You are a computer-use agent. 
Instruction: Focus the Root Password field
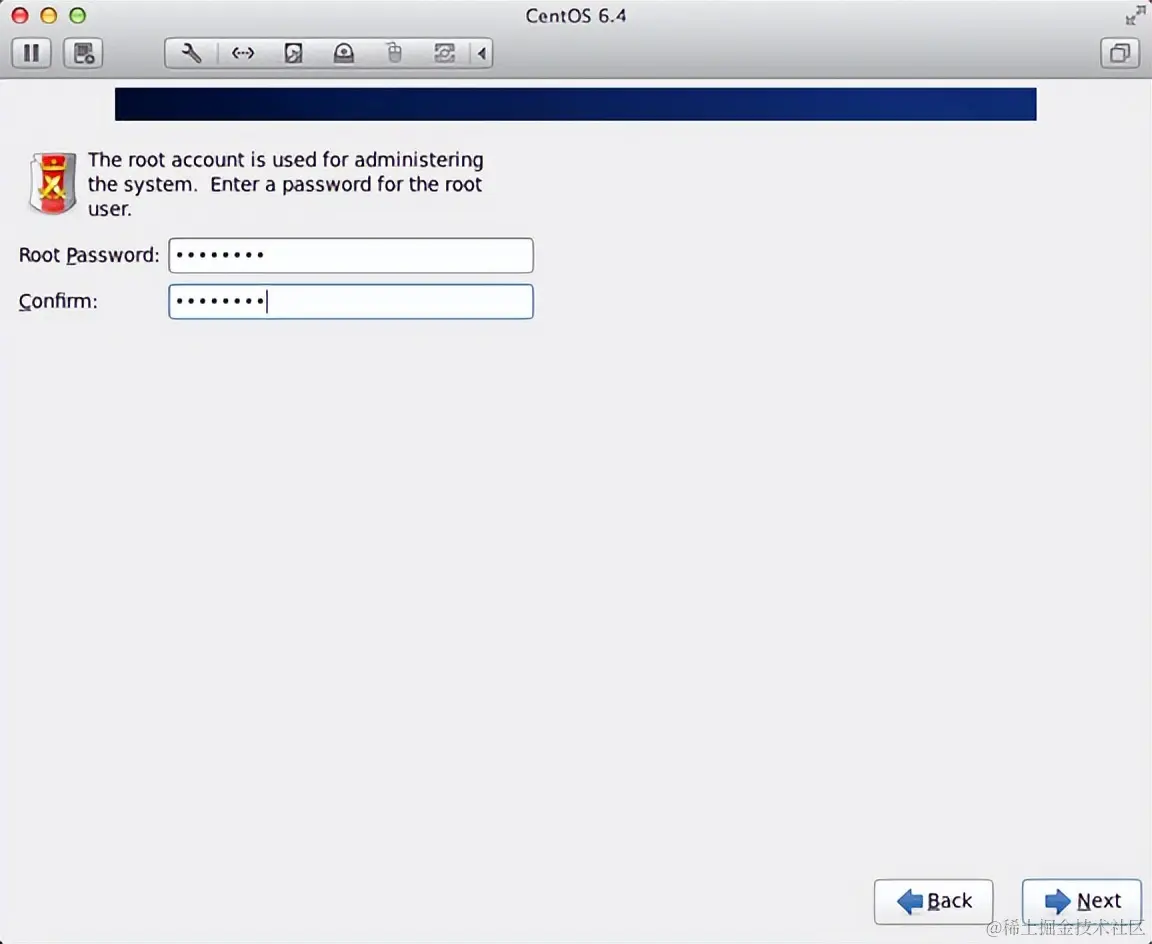(351, 256)
